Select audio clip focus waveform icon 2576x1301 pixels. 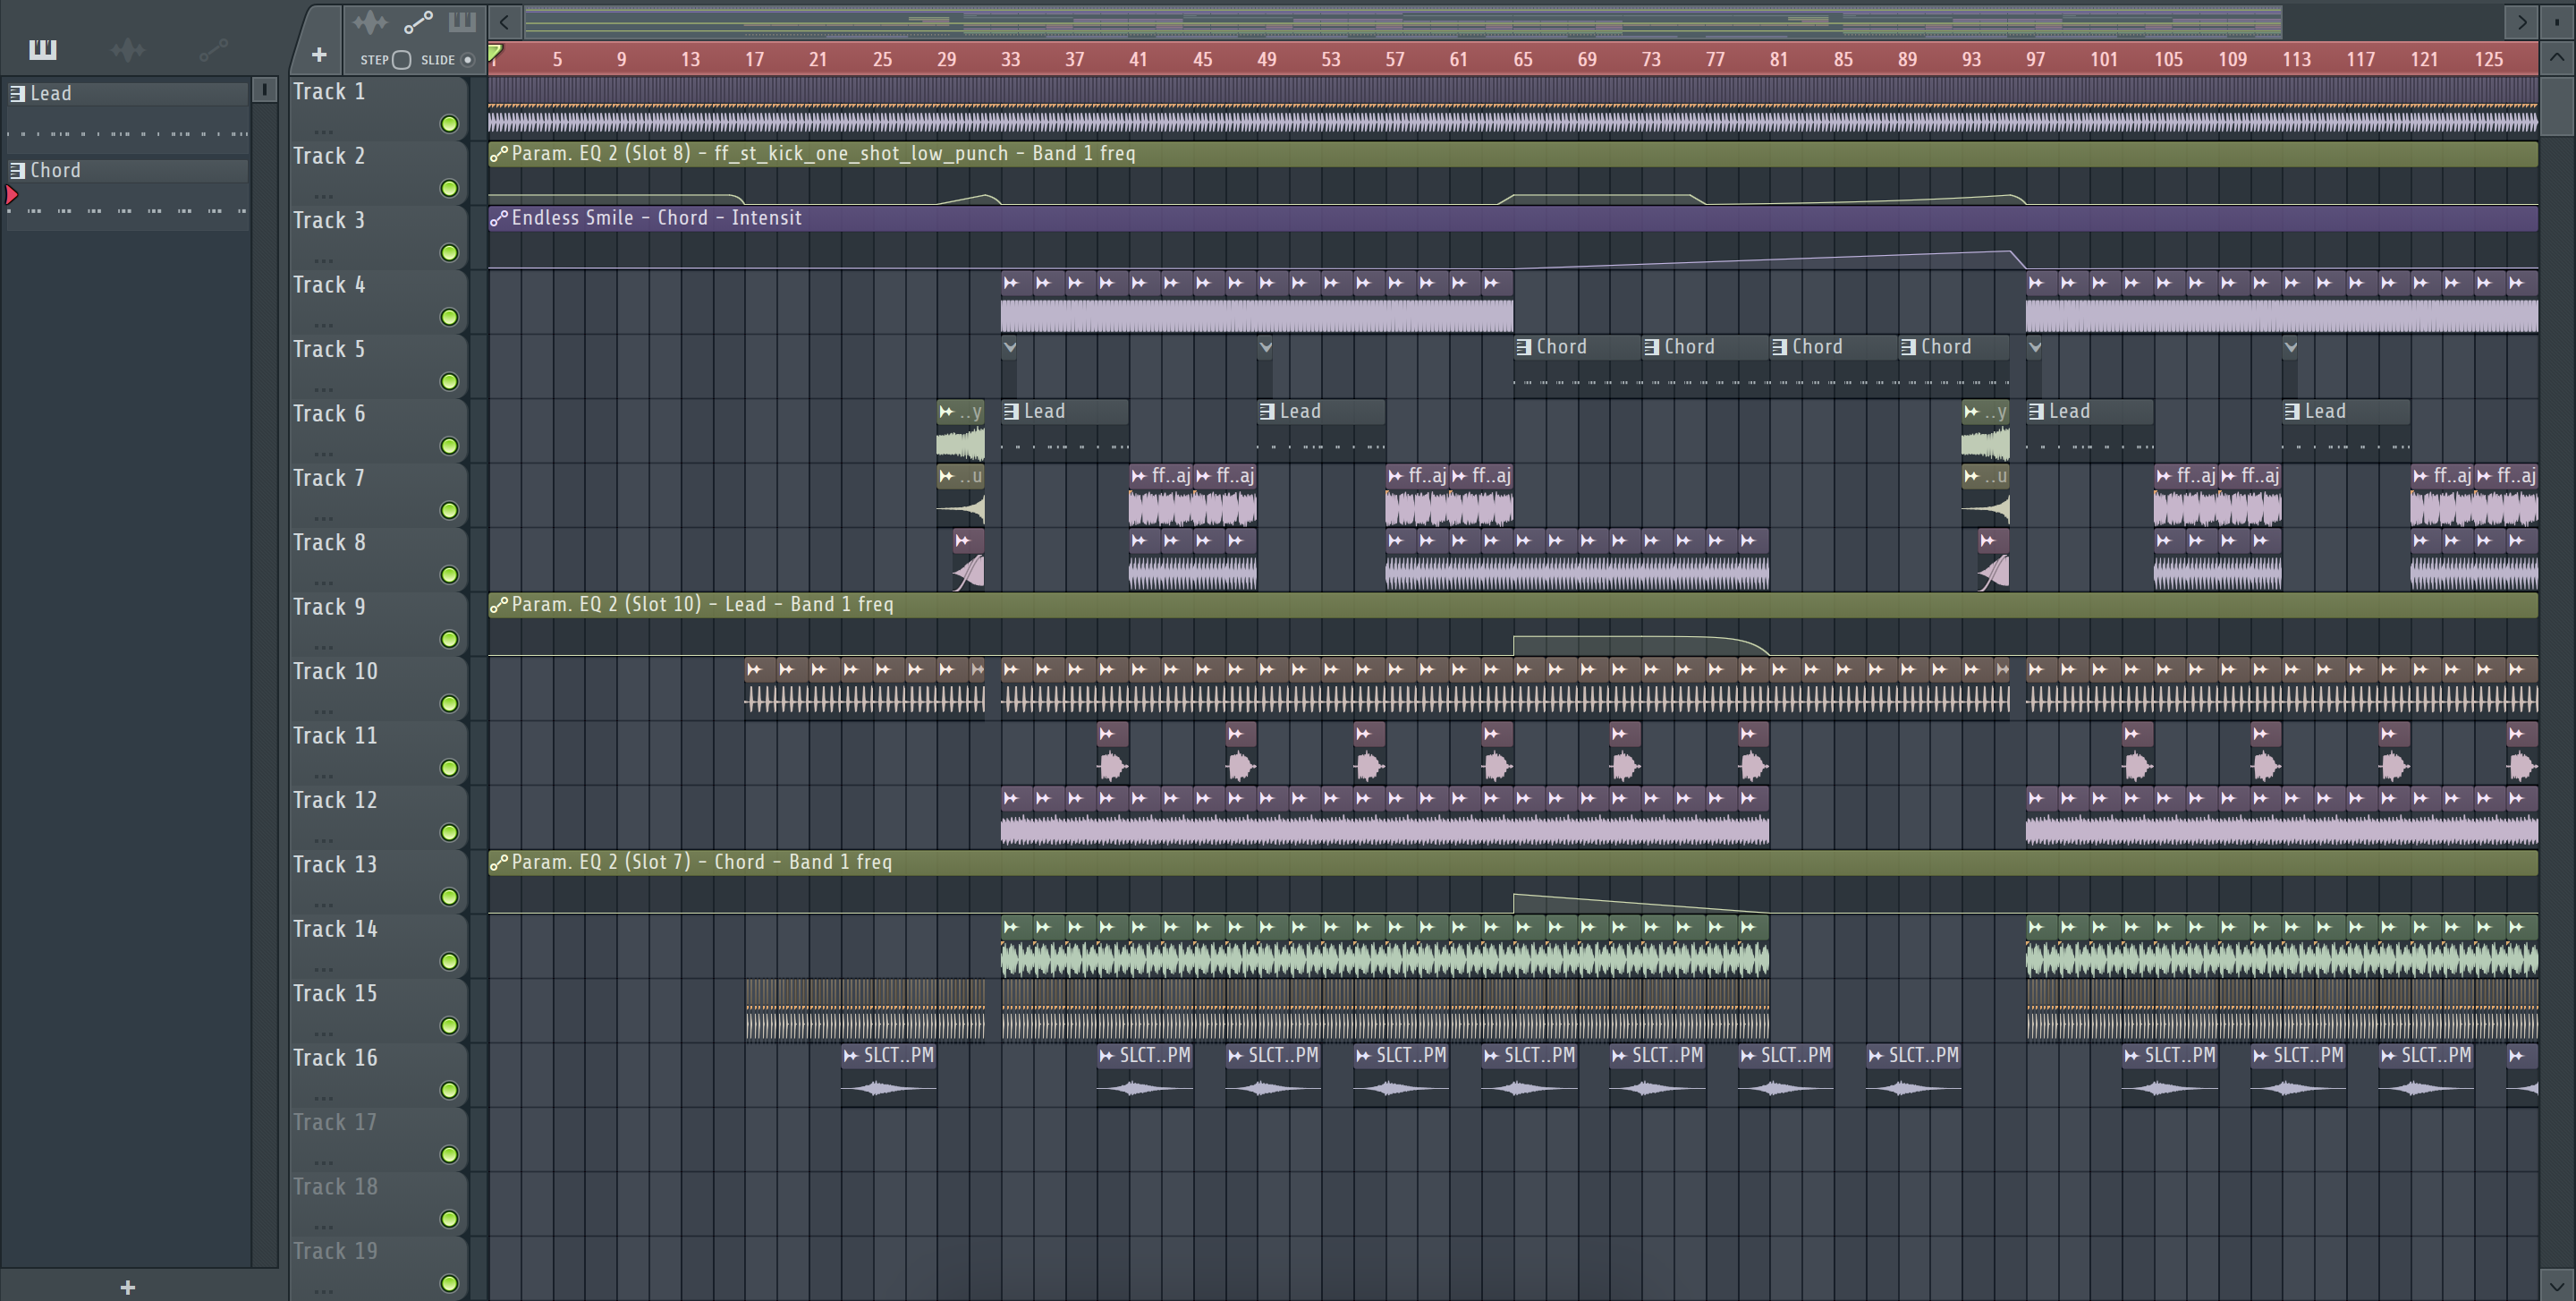tap(371, 22)
